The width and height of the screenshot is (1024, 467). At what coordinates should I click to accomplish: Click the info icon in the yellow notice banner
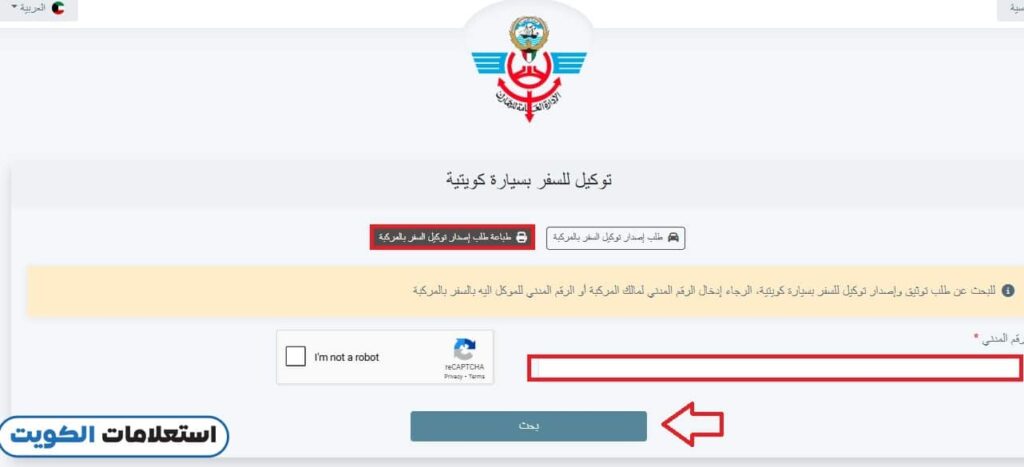point(1008,289)
